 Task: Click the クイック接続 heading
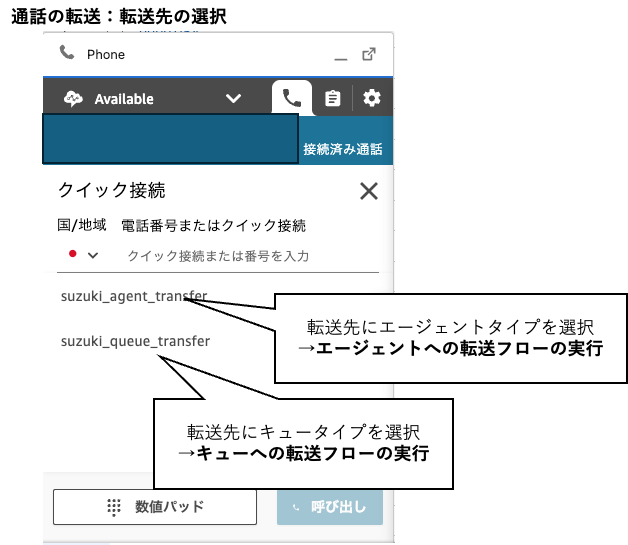112,190
